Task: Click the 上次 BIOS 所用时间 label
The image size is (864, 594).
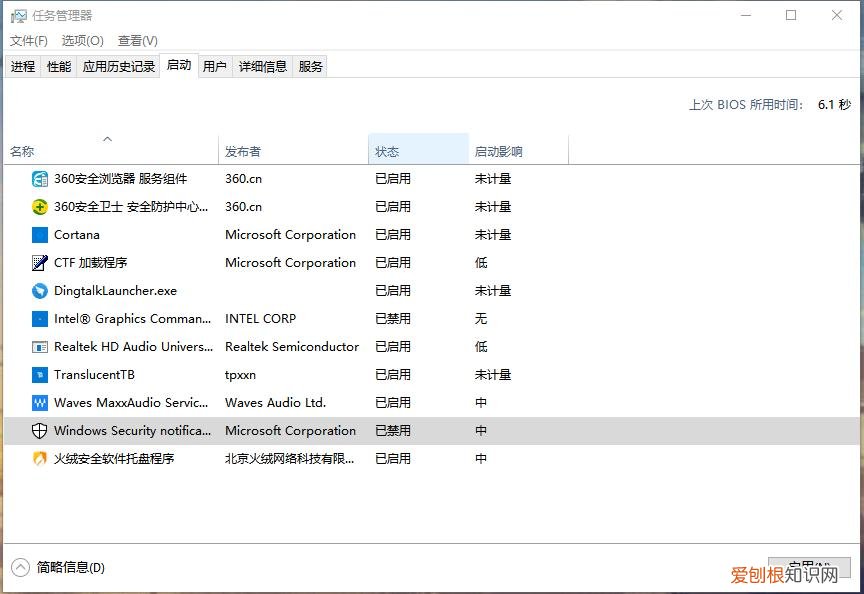Action: (746, 105)
